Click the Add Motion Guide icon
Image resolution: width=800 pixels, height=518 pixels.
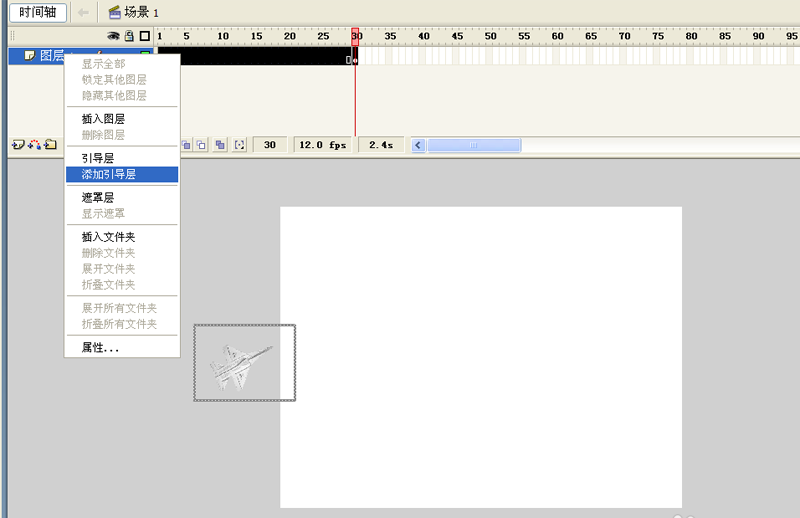pos(34,145)
